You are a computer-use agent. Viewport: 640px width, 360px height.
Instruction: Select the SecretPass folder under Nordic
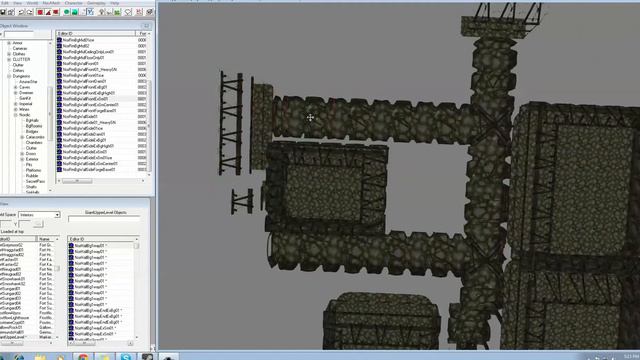35,181
